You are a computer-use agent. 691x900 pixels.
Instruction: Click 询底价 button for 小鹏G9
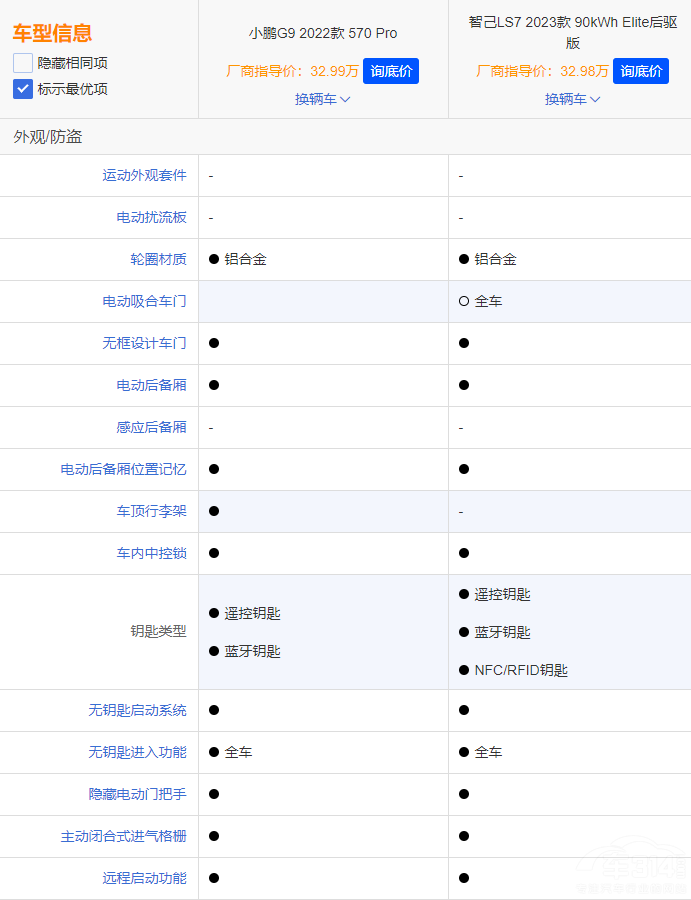[x=391, y=71]
